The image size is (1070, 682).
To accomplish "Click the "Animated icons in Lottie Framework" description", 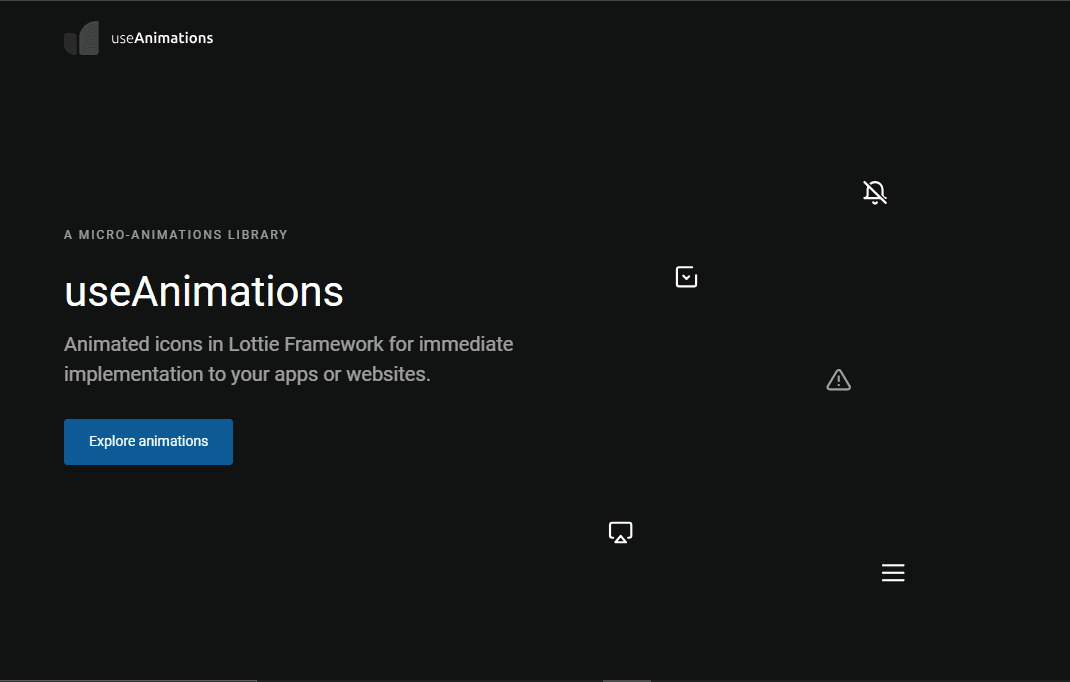I will point(288,359).
